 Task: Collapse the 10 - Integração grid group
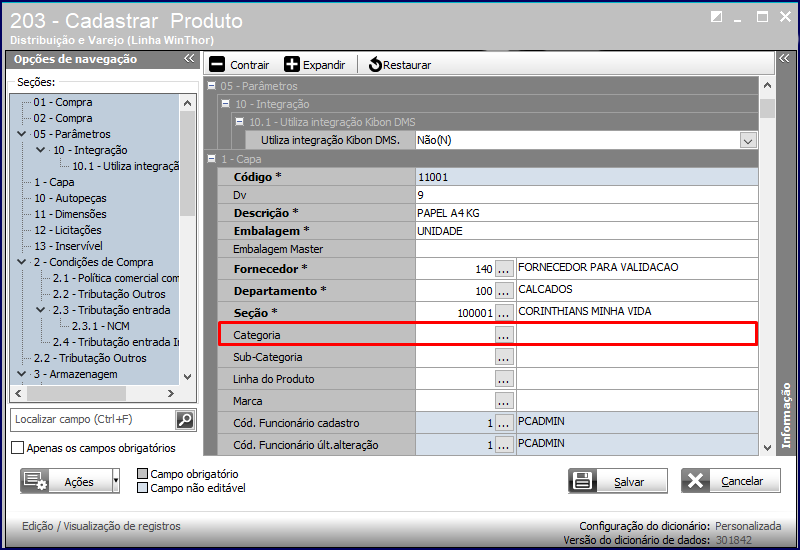226,104
